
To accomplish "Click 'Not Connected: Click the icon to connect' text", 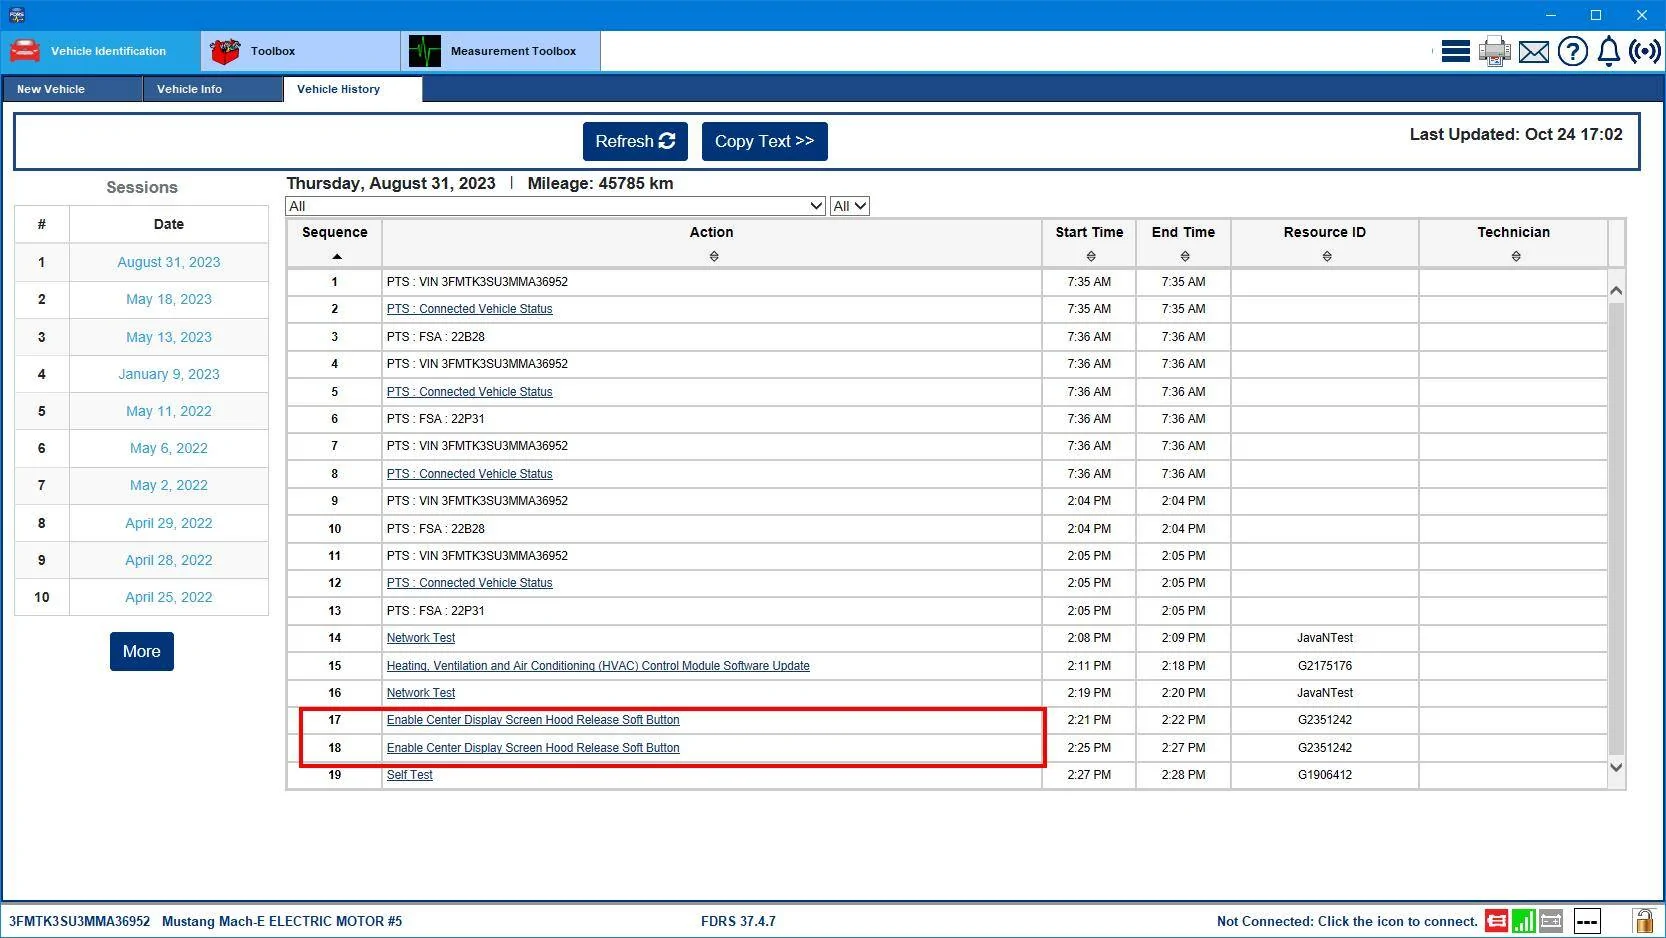I will [1347, 921].
